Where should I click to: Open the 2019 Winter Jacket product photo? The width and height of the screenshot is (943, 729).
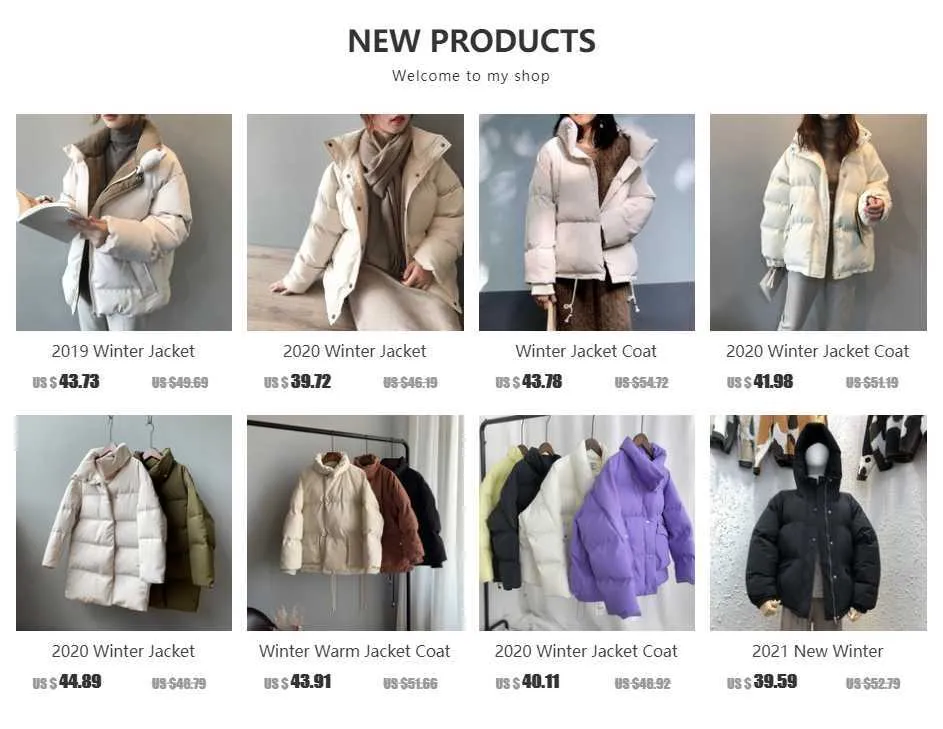pos(124,222)
